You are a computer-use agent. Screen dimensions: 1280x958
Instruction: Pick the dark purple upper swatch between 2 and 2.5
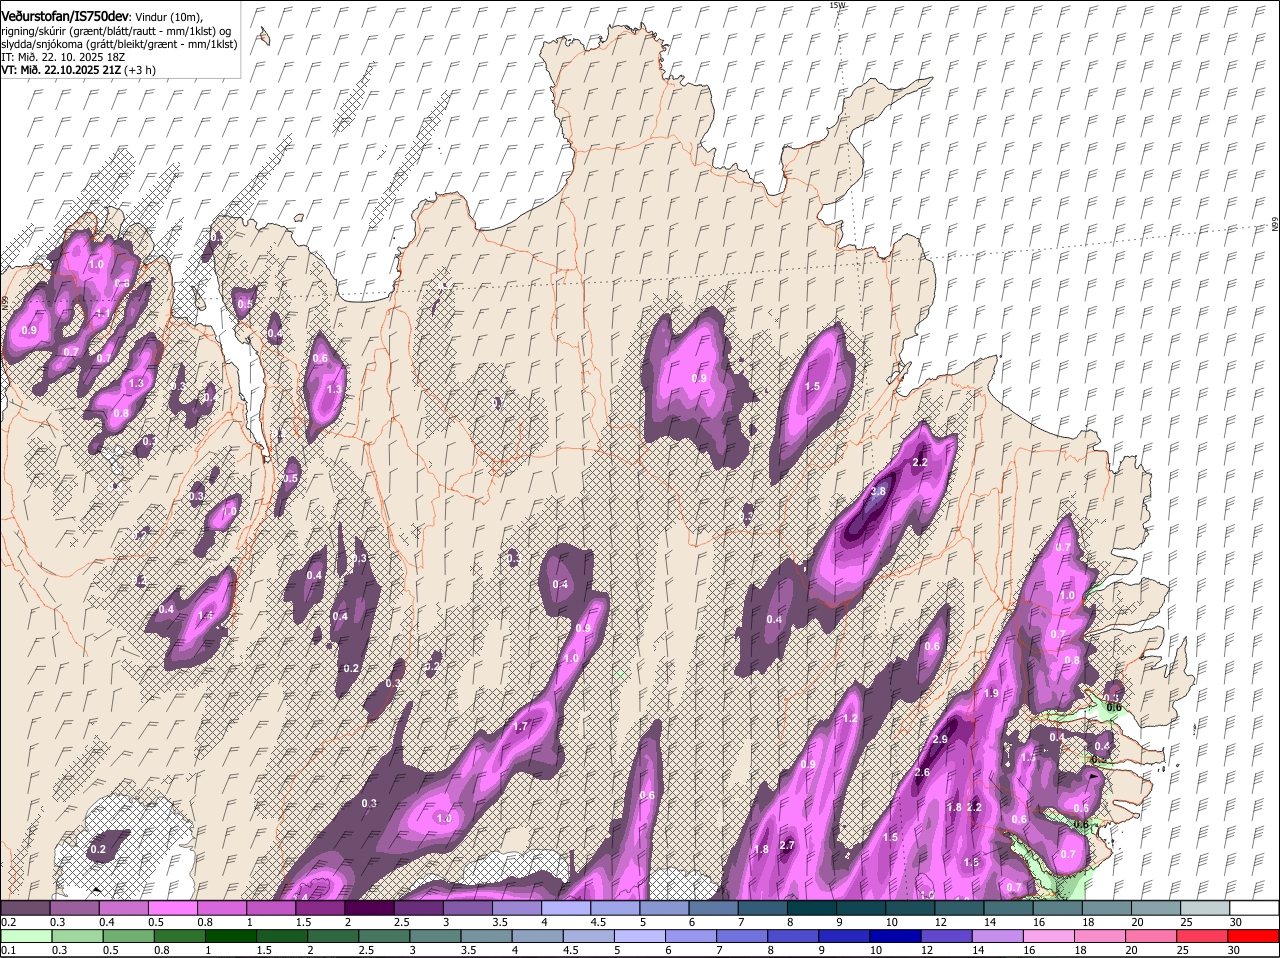click(369, 907)
